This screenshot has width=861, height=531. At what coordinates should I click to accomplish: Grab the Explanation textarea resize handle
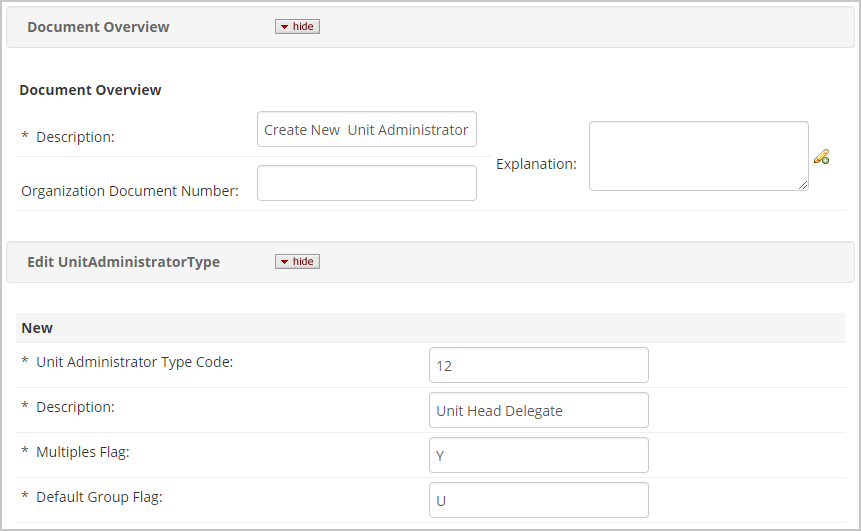[803, 186]
